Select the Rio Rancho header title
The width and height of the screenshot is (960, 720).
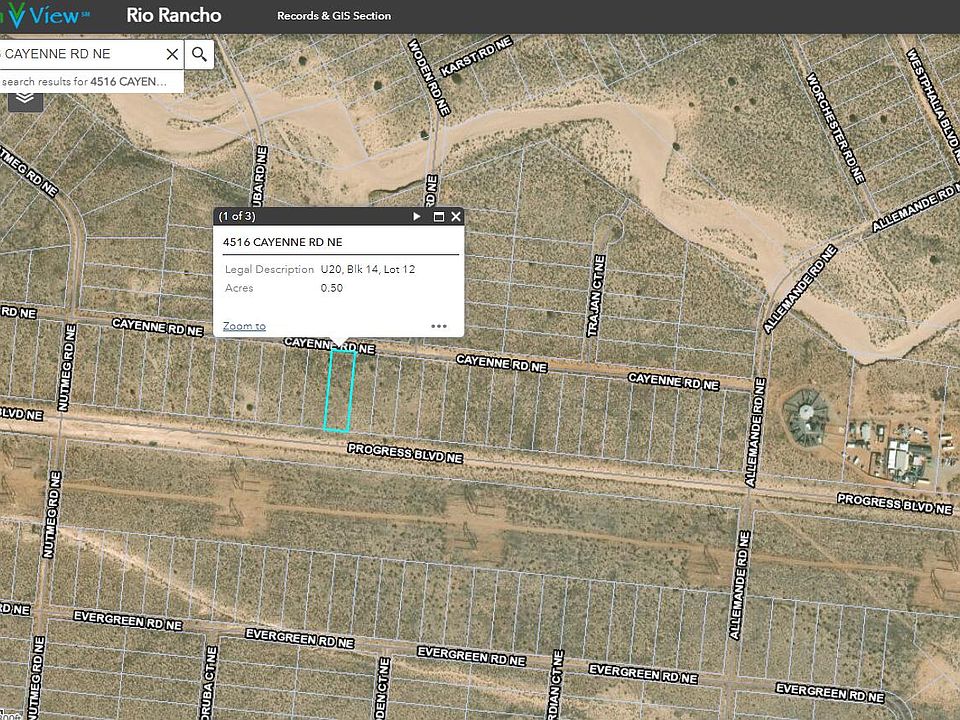coord(174,16)
